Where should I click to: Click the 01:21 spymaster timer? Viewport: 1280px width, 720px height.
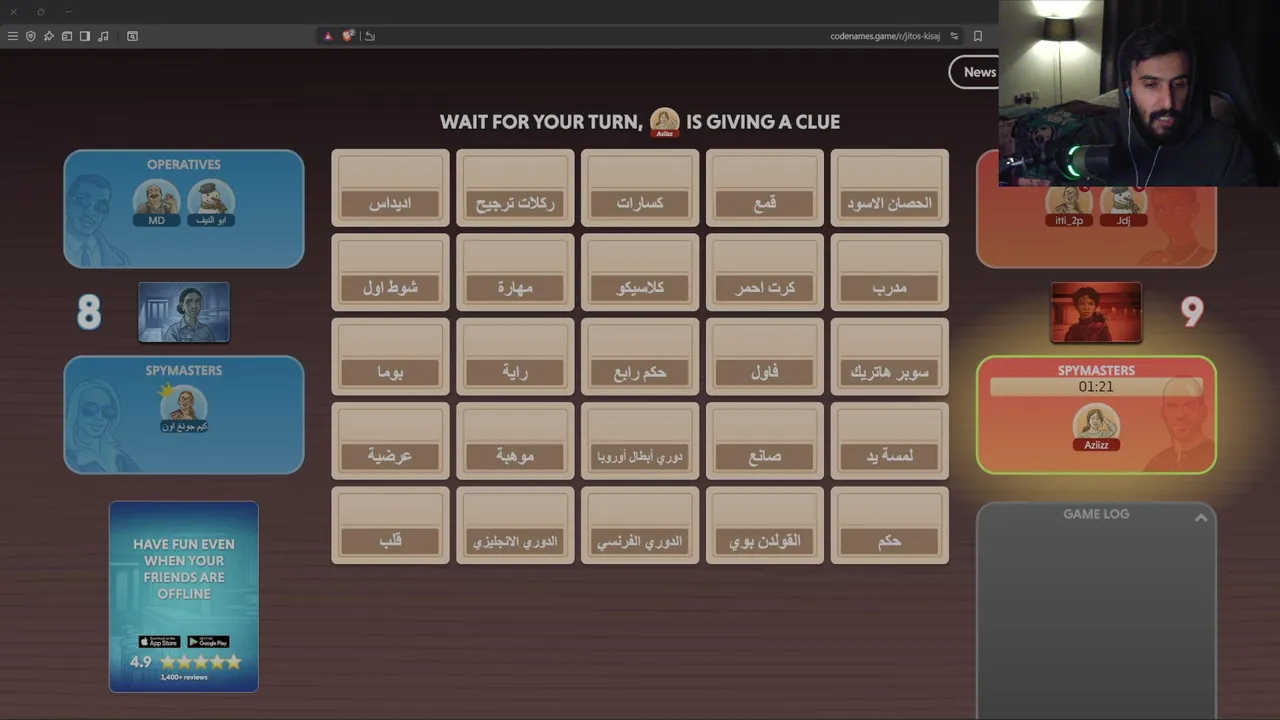[x=1096, y=387]
